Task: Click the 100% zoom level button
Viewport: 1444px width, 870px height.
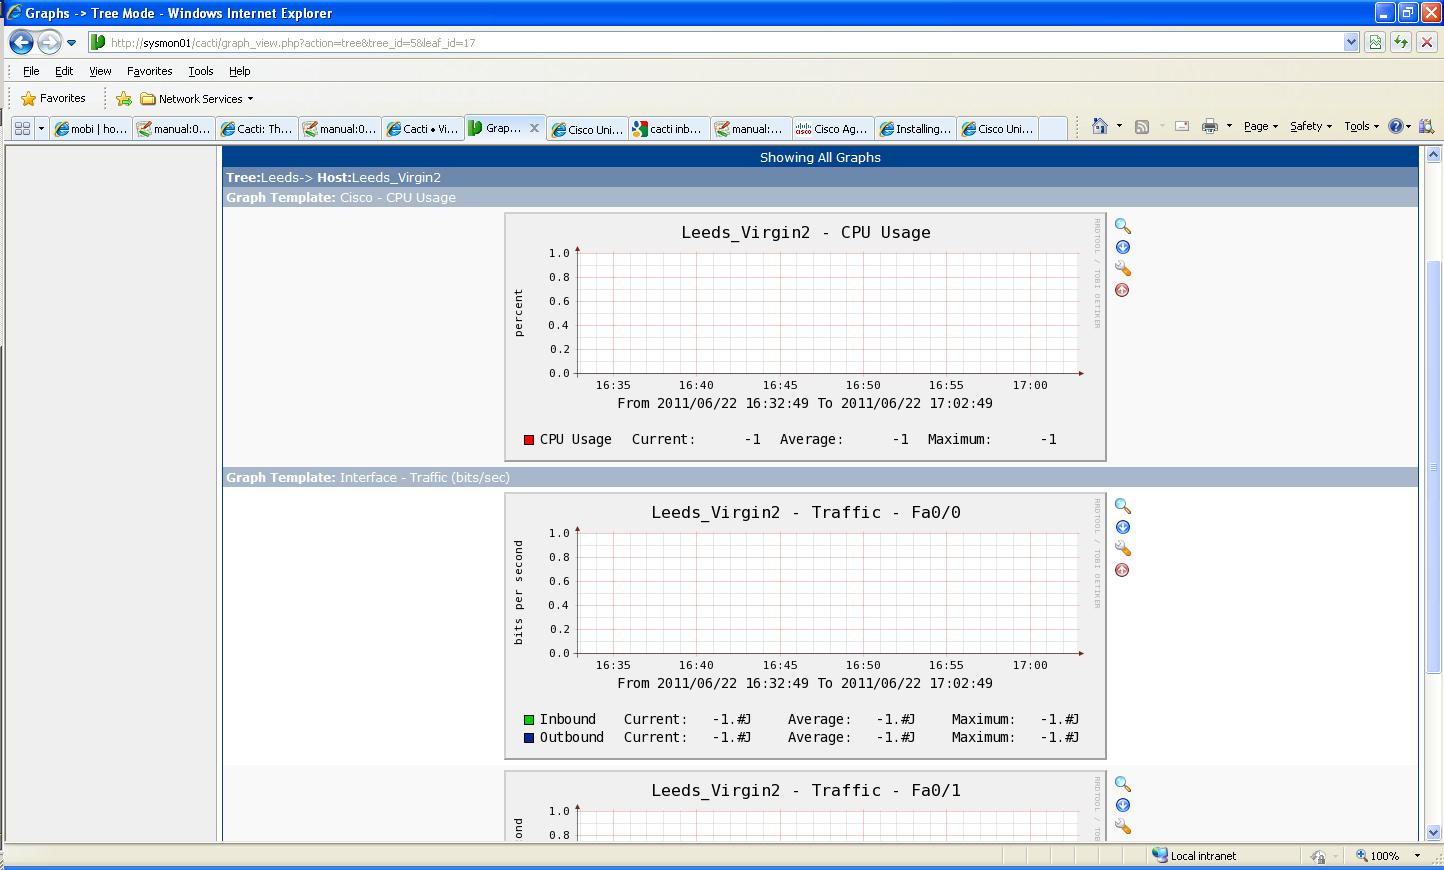Action: [x=1380, y=856]
